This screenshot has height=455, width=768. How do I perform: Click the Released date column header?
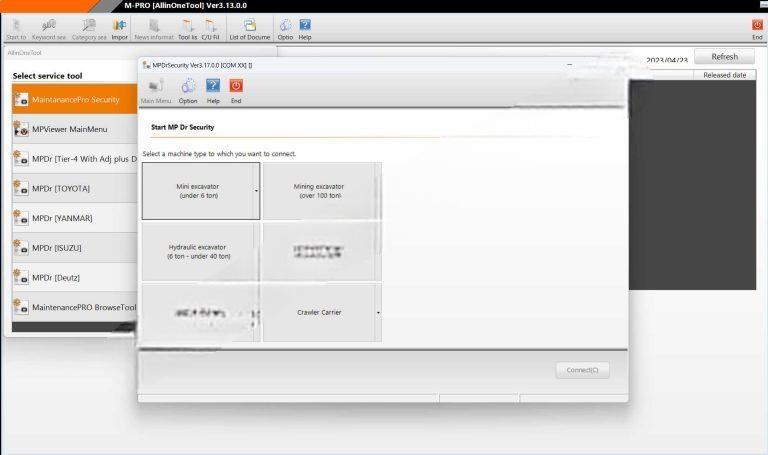pyautogui.click(x=724, y=75)
